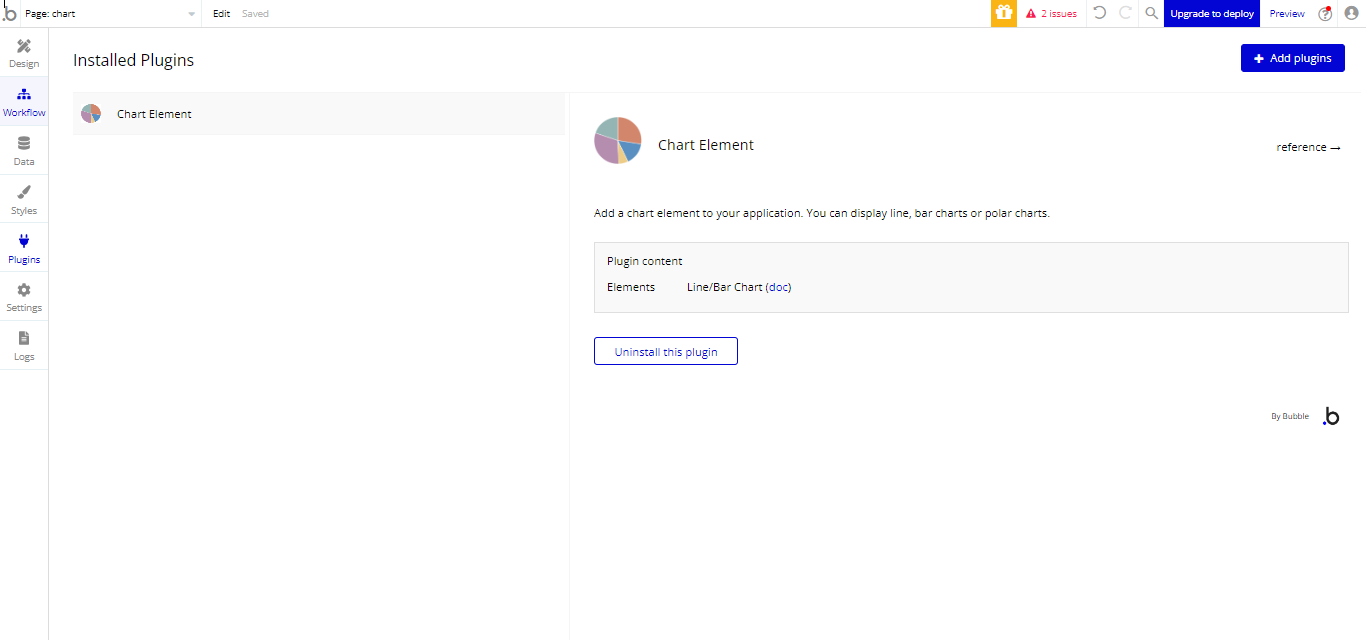Viewport: 1366px width, 640px height.
Task: Click the Add plugins button
Action: coord(1292,58)
